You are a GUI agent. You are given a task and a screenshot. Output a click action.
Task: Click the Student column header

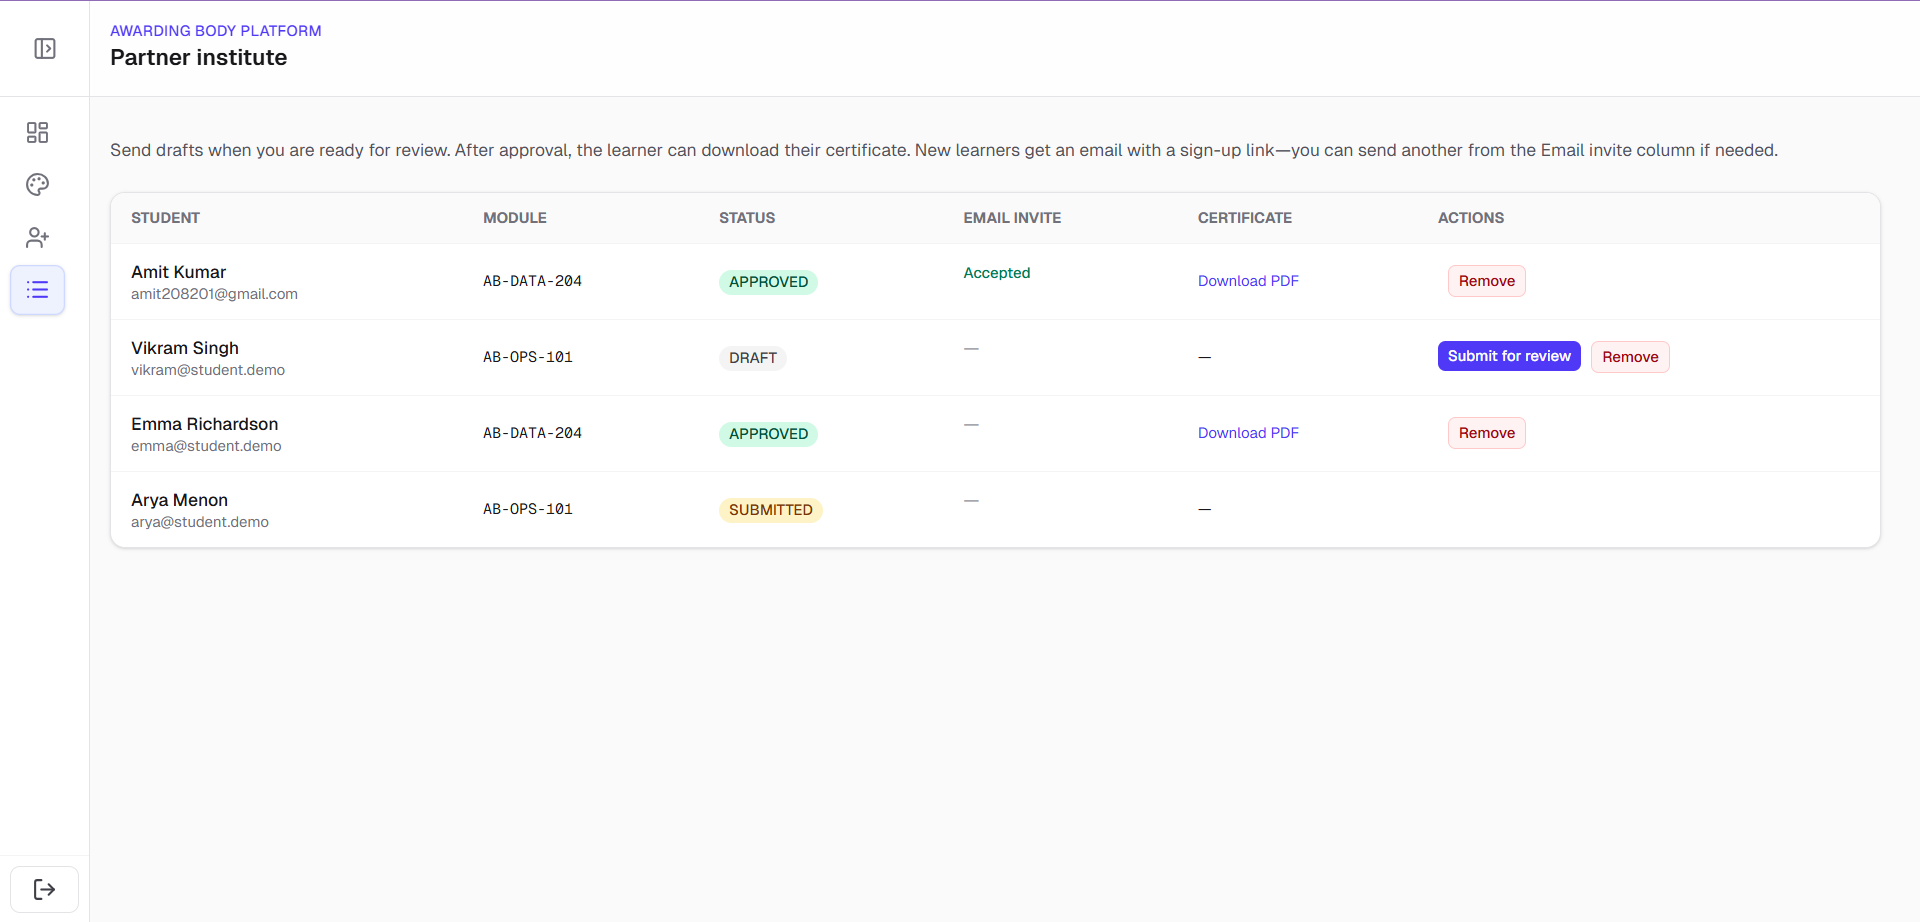click(x=165, y=218)
